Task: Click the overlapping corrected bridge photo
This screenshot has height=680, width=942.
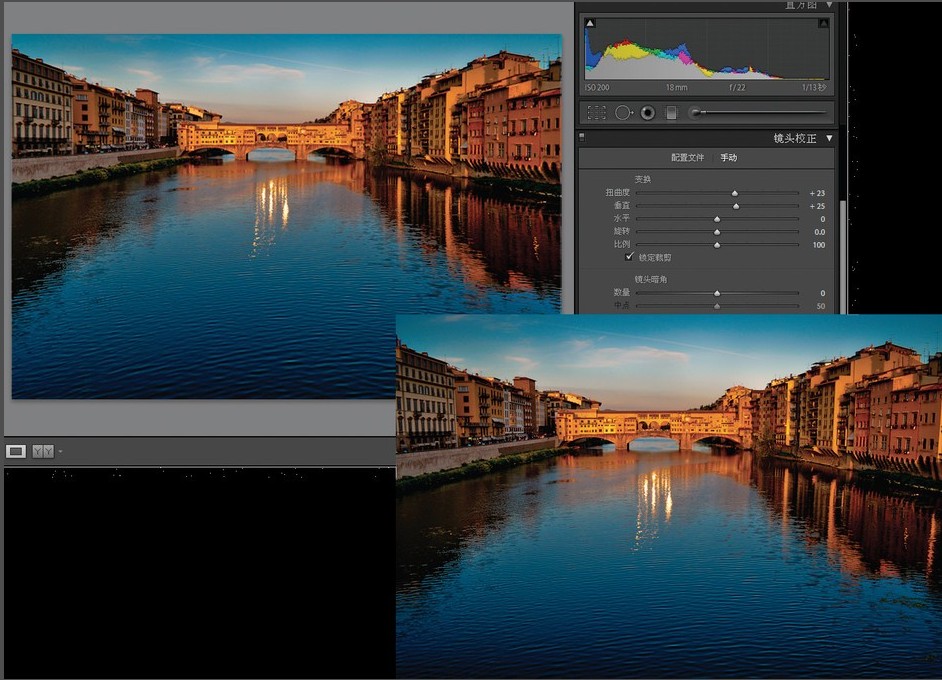Action: [669, 496]
